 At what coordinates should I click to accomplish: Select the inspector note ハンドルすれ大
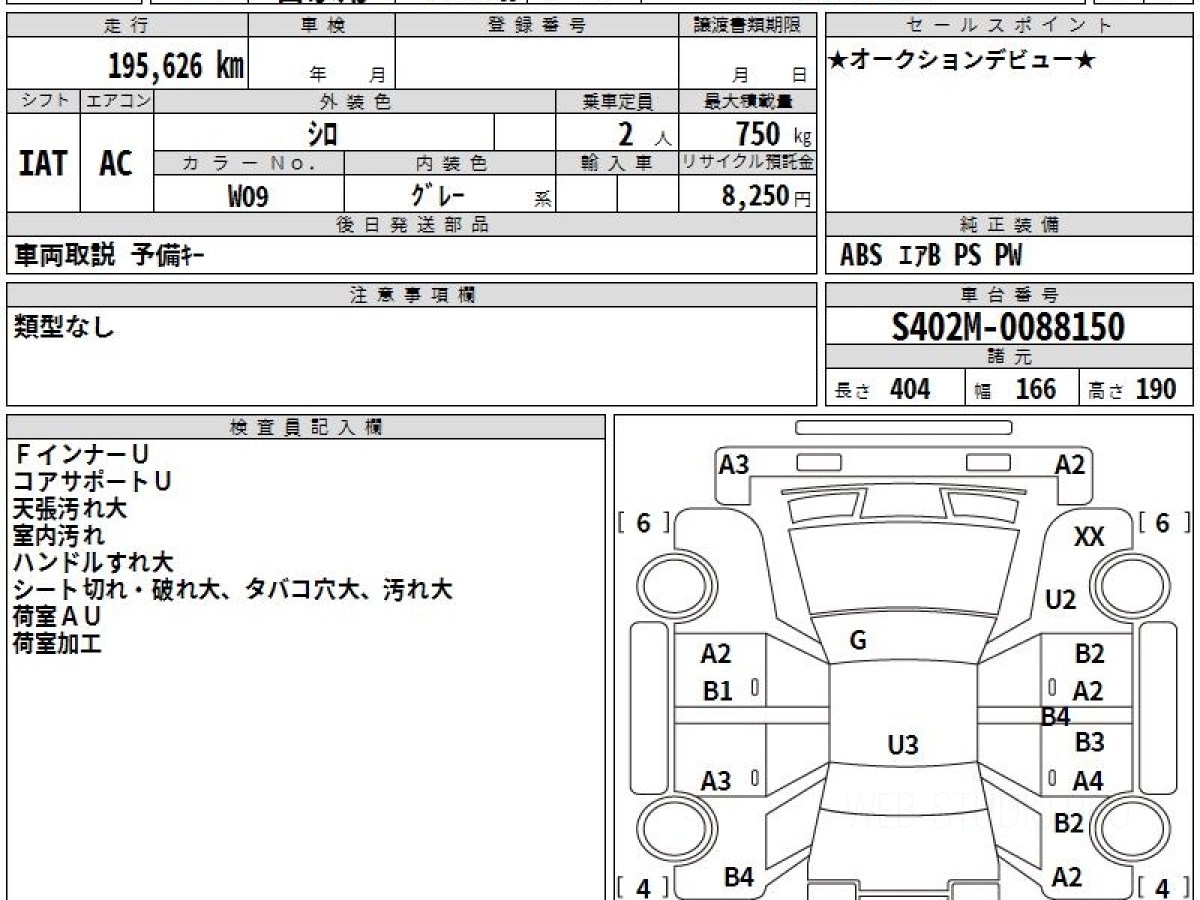click(x=93, y=562)
